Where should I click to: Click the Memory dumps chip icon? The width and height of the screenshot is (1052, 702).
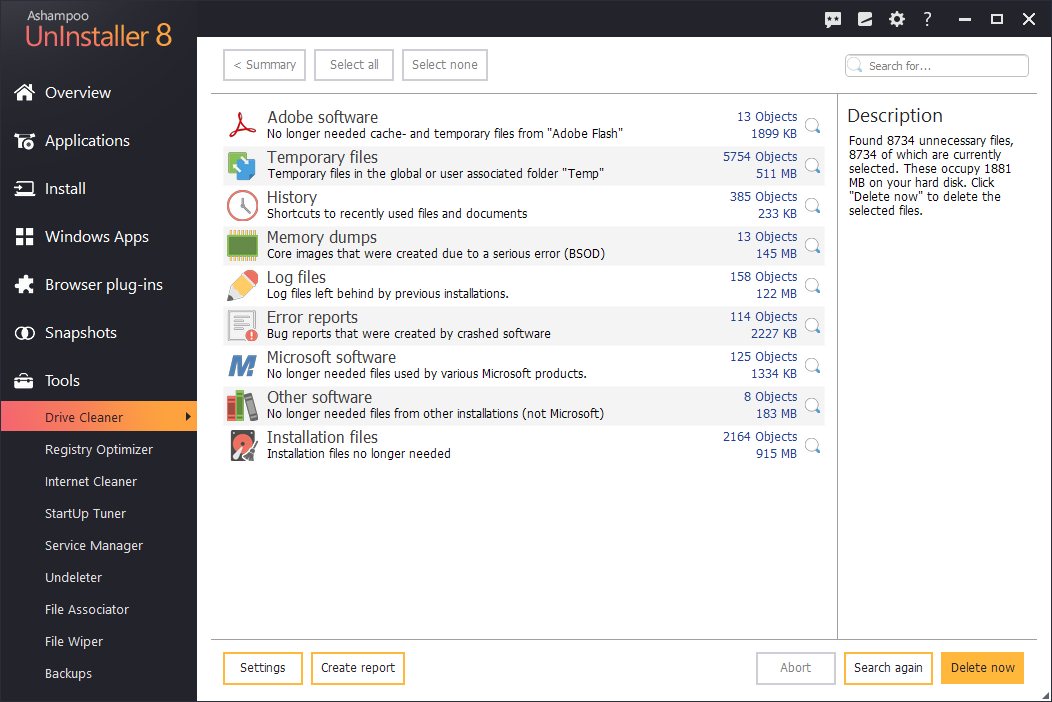(242, 245)
